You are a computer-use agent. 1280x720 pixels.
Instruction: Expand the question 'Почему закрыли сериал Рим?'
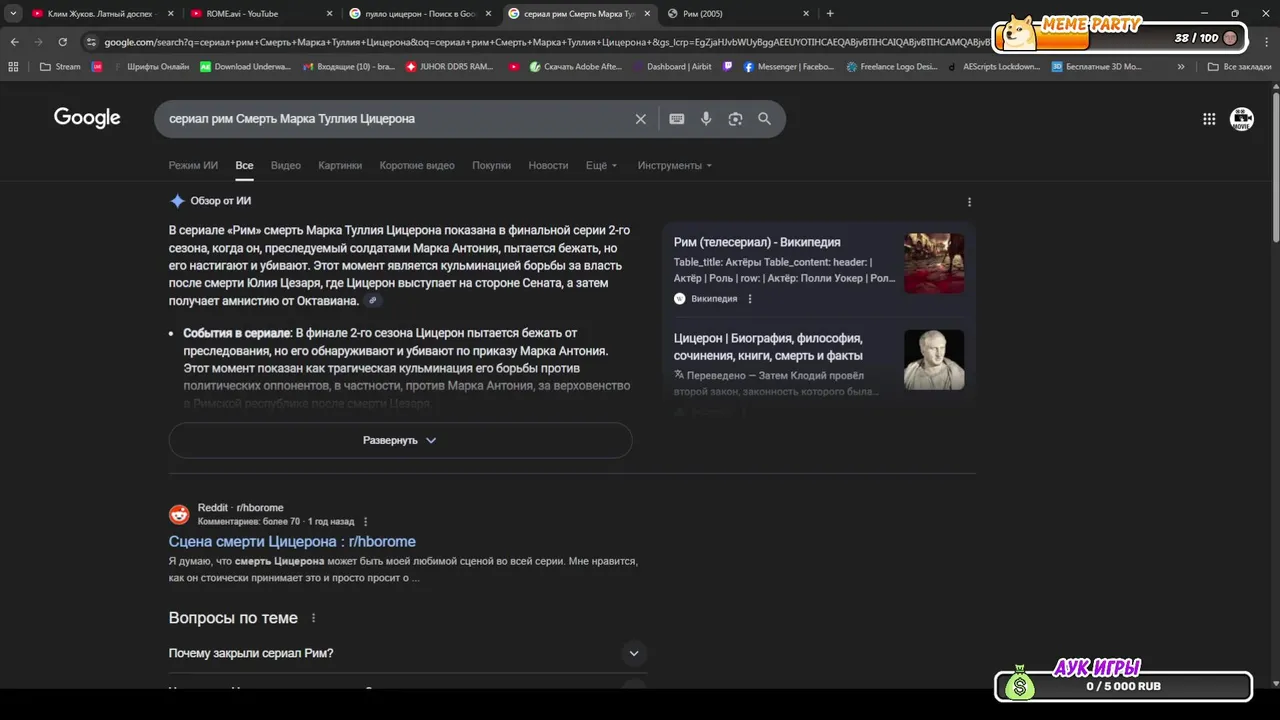408,653
